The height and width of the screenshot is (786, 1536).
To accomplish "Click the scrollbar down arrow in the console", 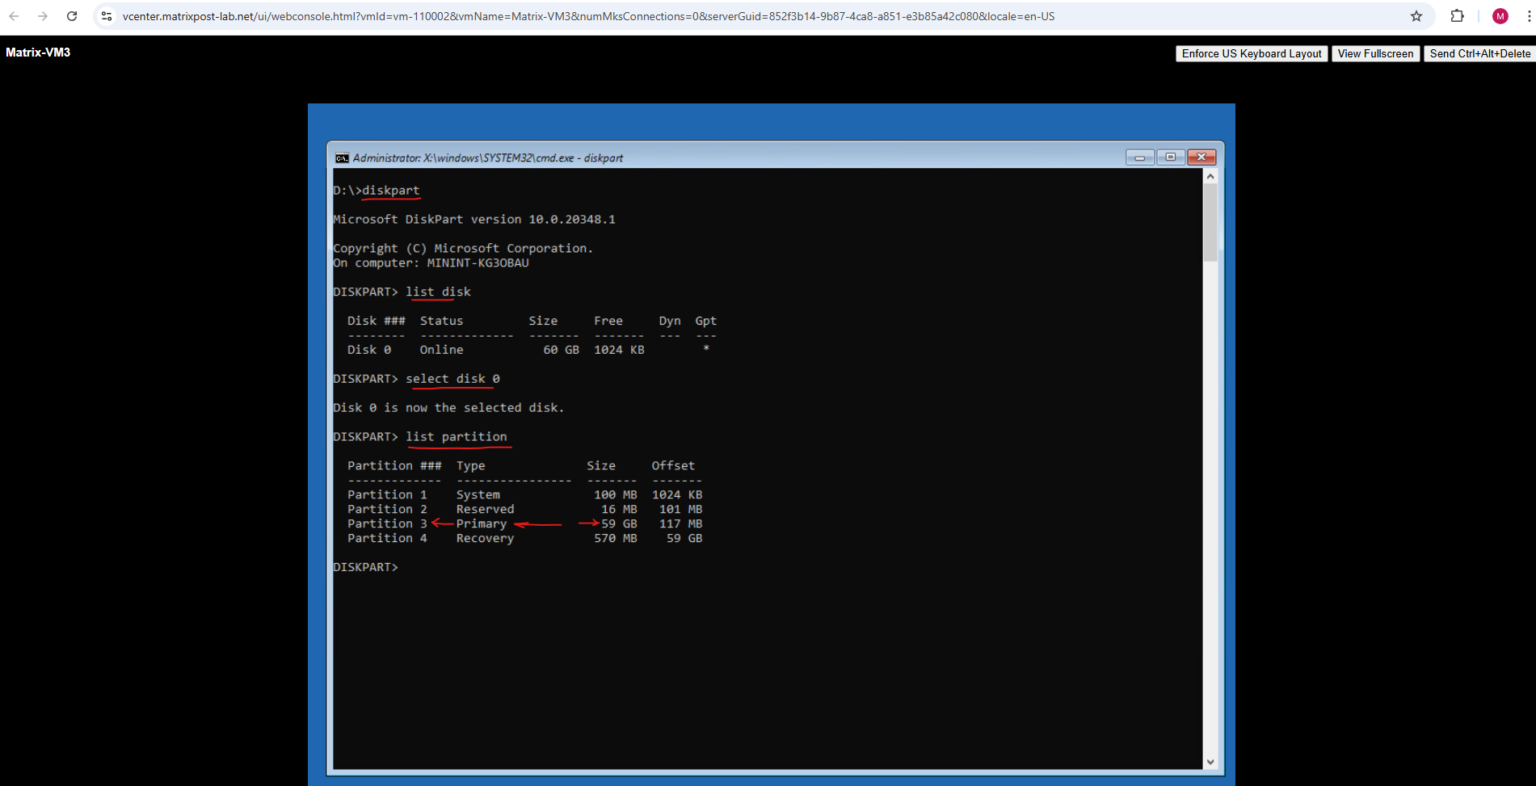I will click(x=1209, y=762).
